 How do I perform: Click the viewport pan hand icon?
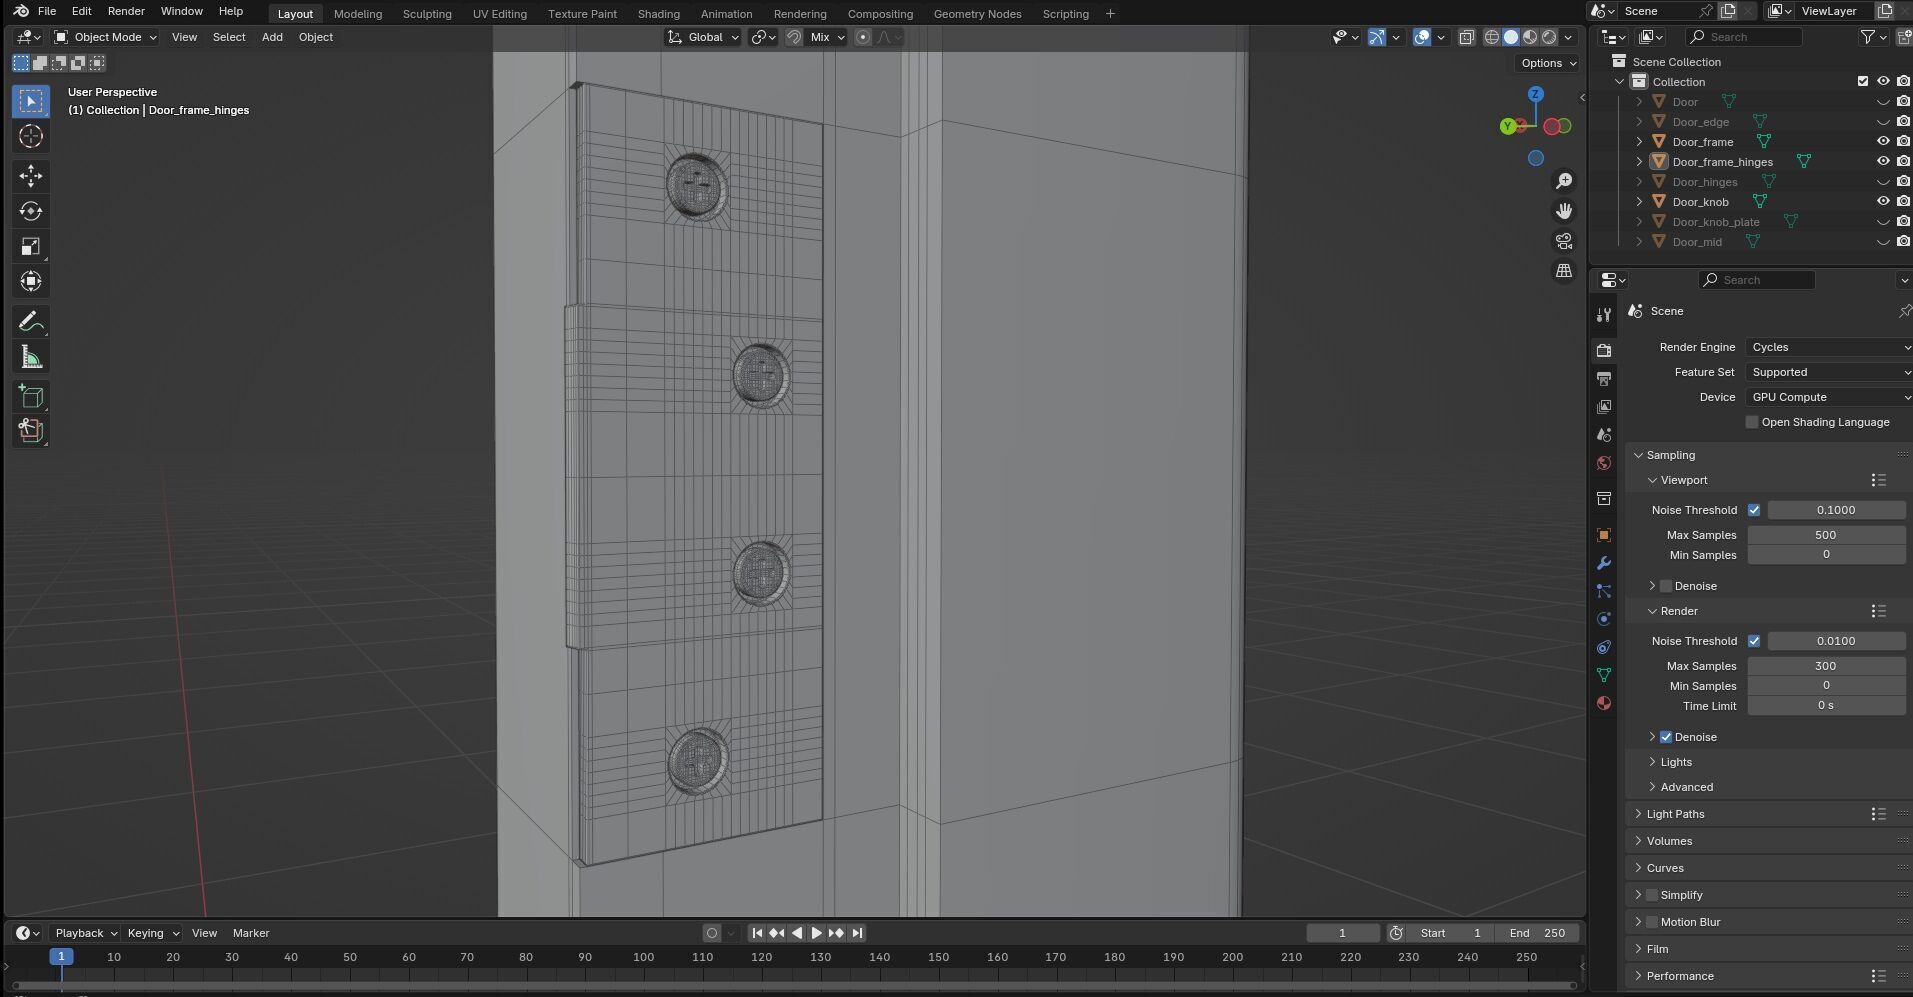click(1564, 211)
